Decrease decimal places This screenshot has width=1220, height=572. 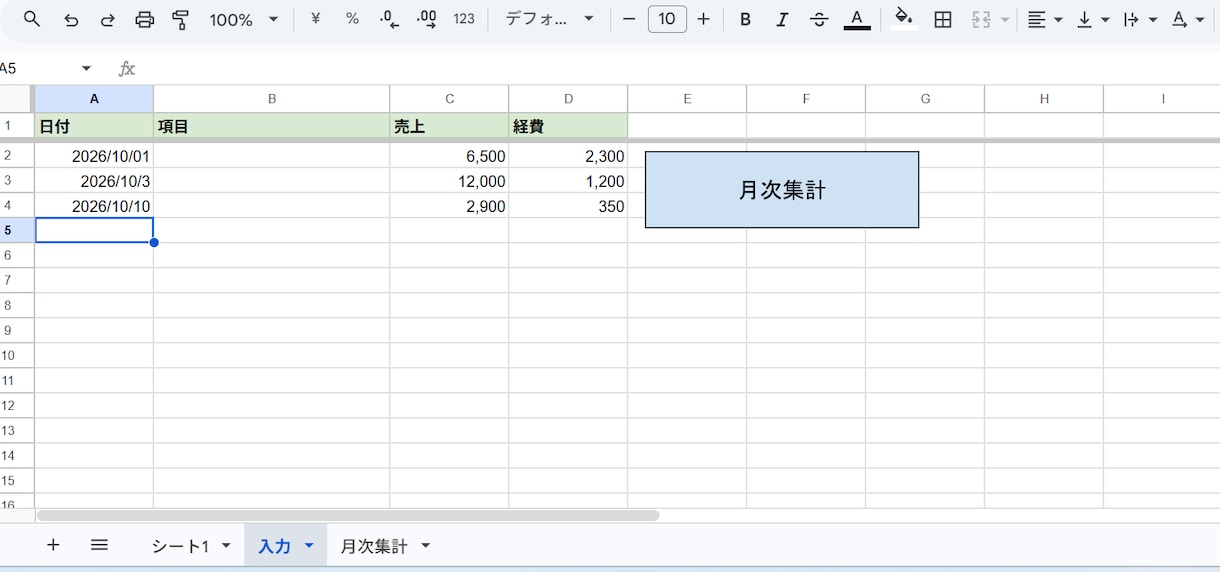tap(390, 19)
